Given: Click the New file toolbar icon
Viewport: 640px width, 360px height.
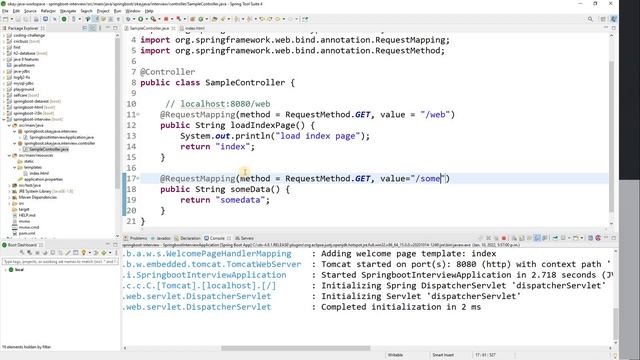Looking at the screenshot, I should click(6, 19).
